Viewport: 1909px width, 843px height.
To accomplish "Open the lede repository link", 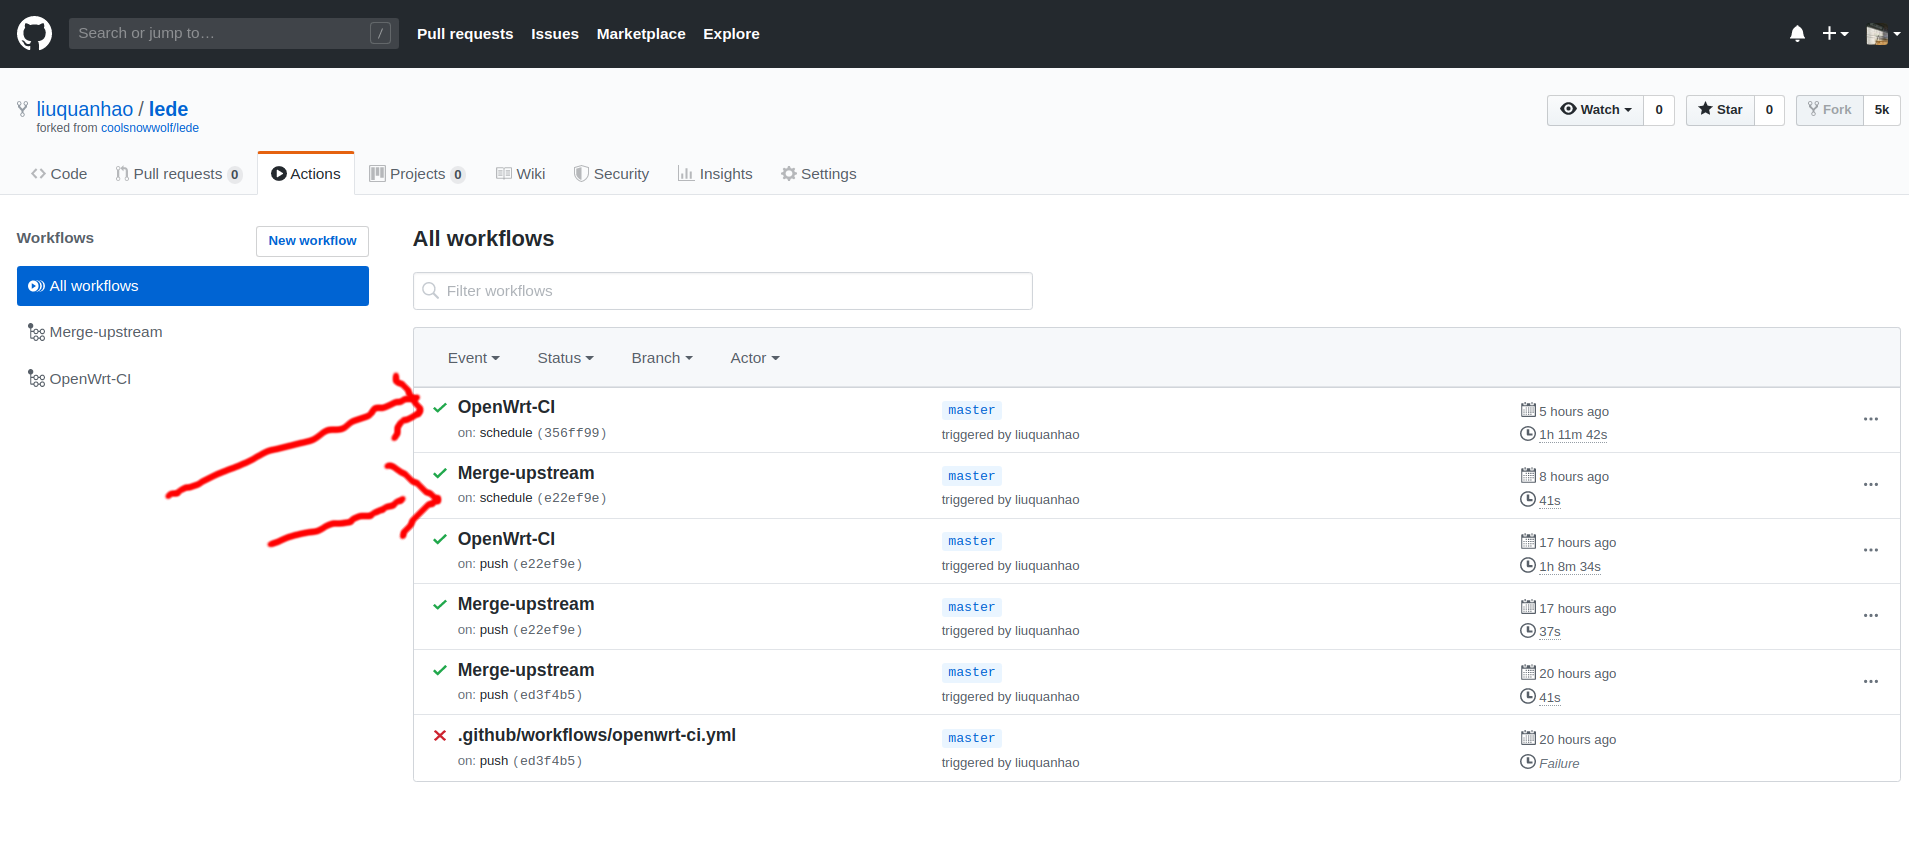I will [x=168, y=109].
